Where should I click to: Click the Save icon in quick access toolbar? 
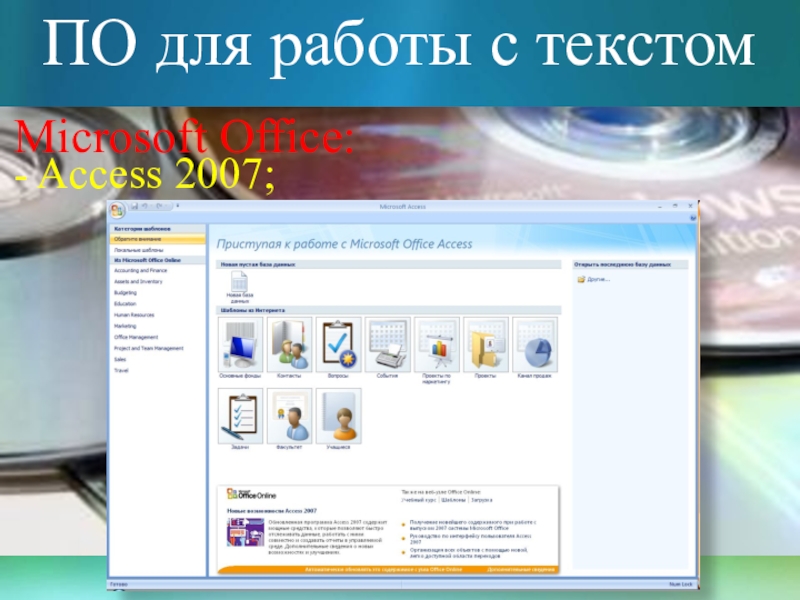[133, 205]
